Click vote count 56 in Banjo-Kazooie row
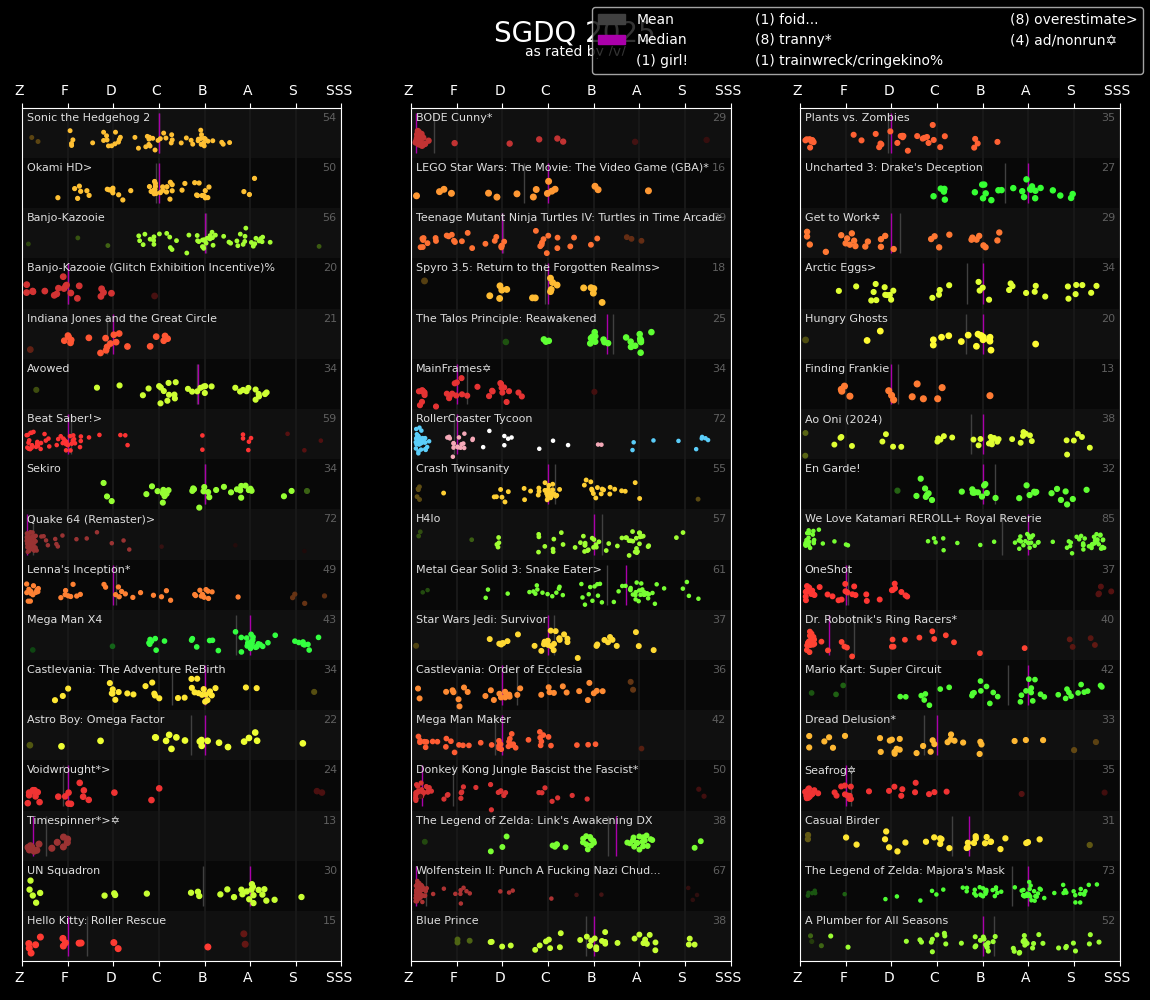This screenshot has height=1000, width=1150. (329, 217)
